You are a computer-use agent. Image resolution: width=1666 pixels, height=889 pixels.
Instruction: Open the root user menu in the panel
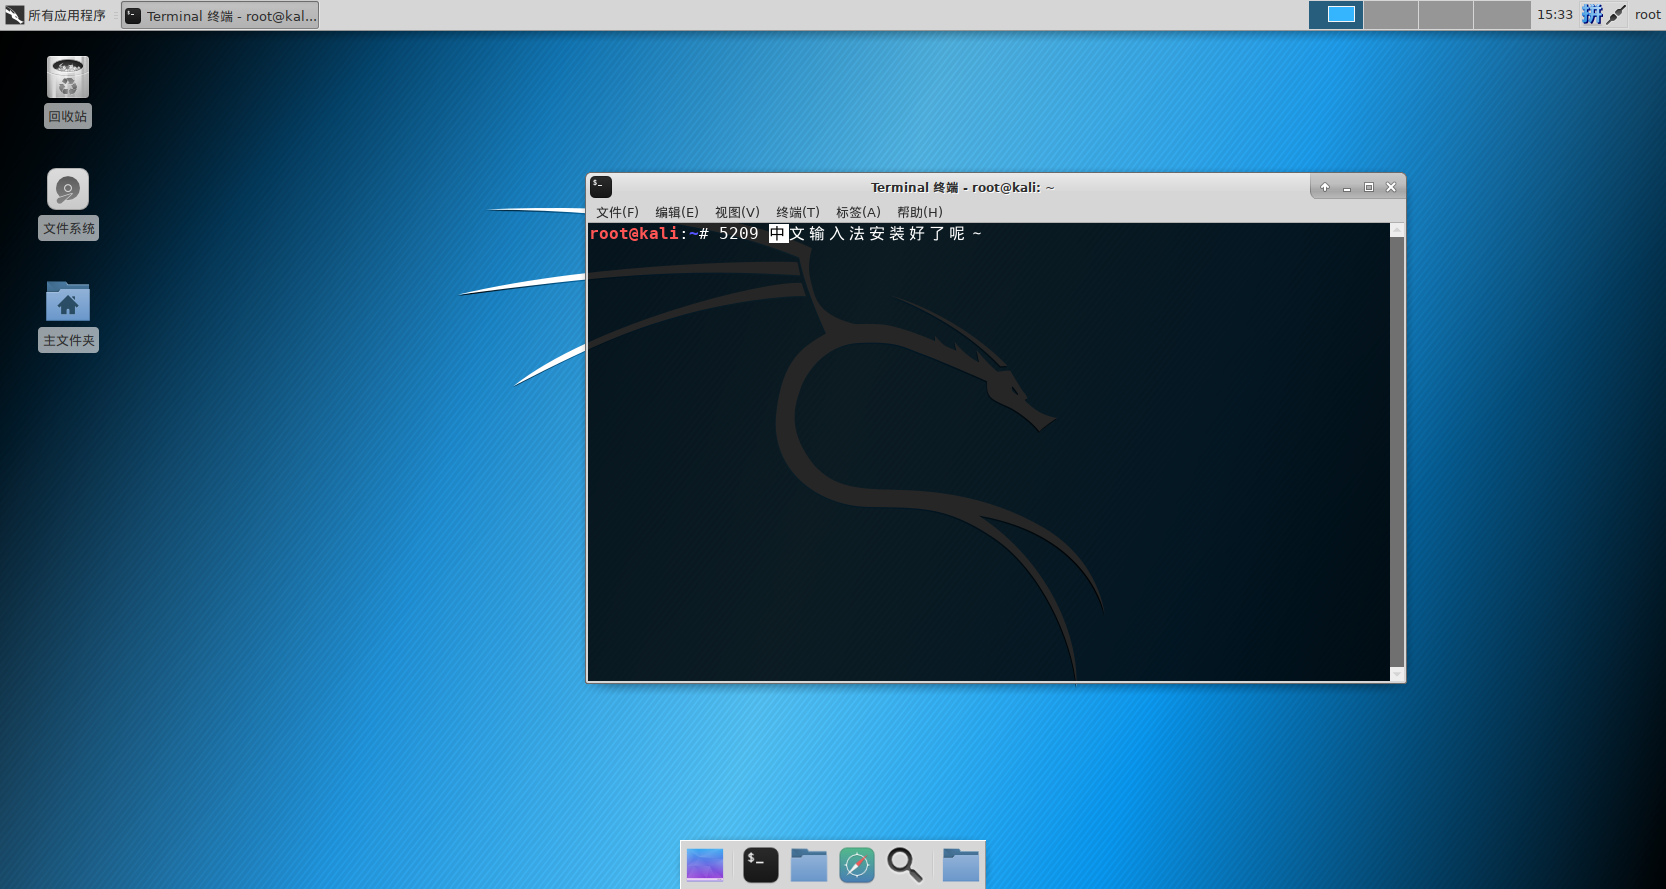[x=1648, y=15]
